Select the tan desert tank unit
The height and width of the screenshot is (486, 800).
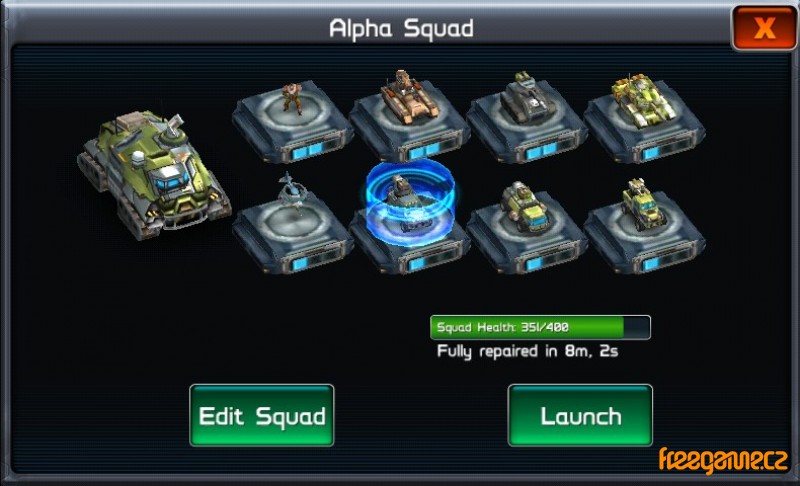tap(410, 97)
